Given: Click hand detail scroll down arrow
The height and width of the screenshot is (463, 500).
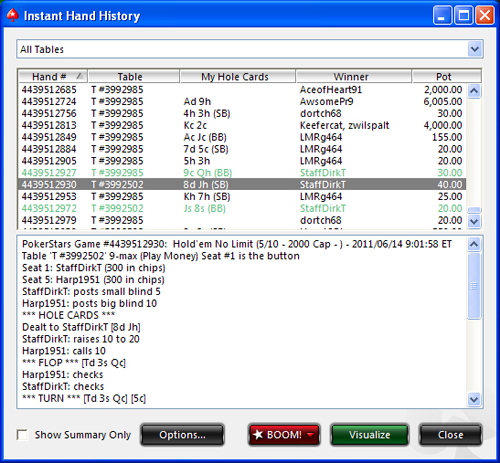Looking at the screenshot, I should (x=474, y=399).
